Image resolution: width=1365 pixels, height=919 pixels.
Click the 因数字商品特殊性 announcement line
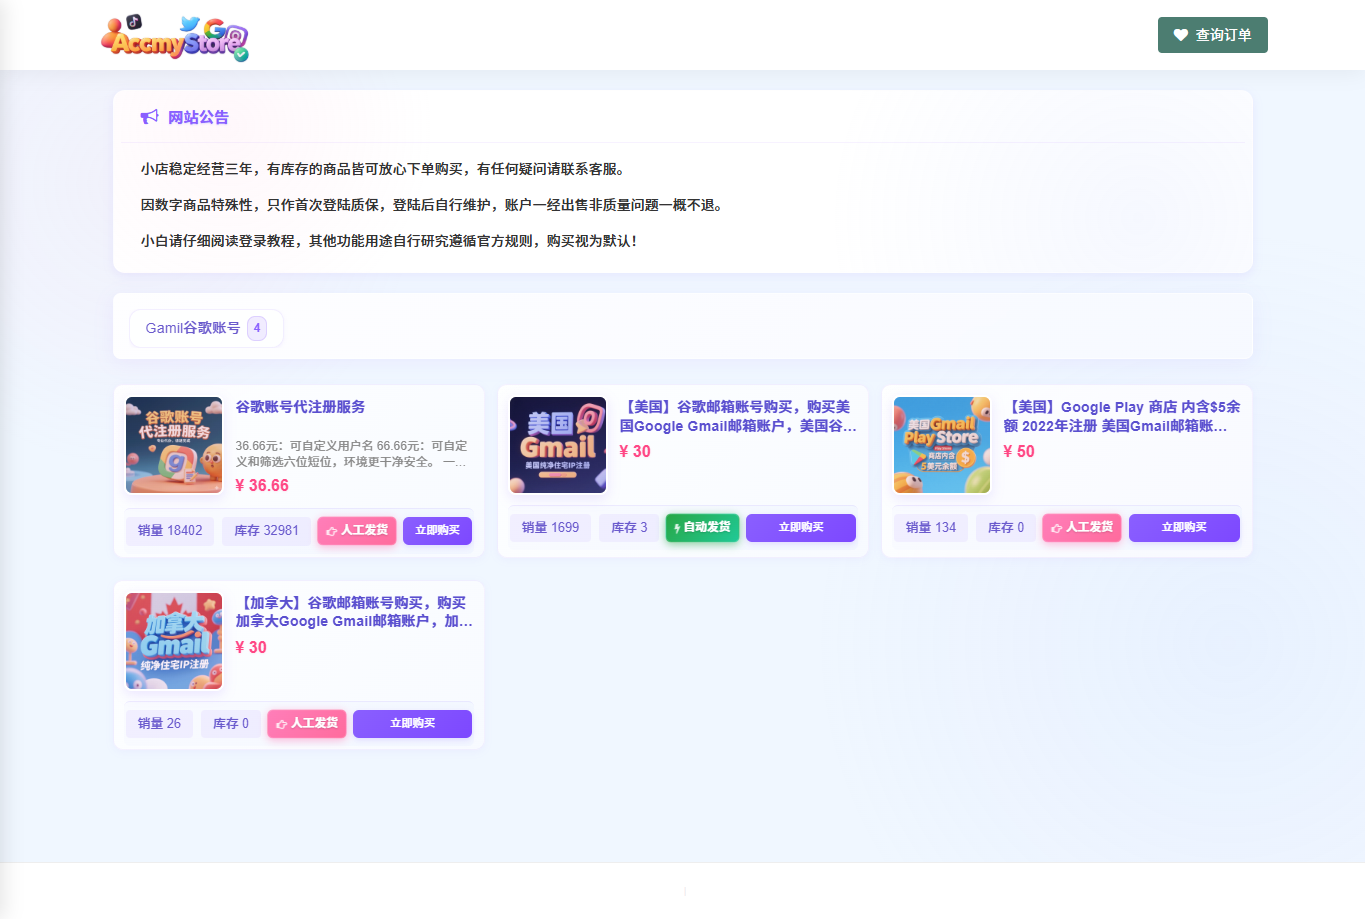(431, 205)
